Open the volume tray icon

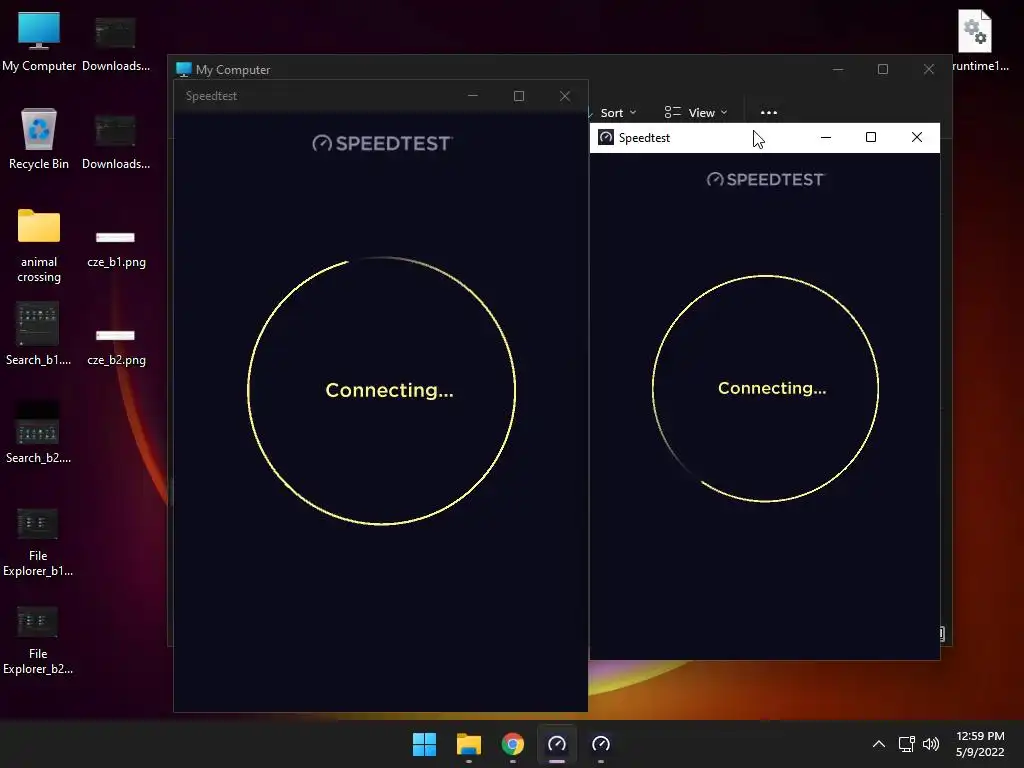click(x=931, y=744)
